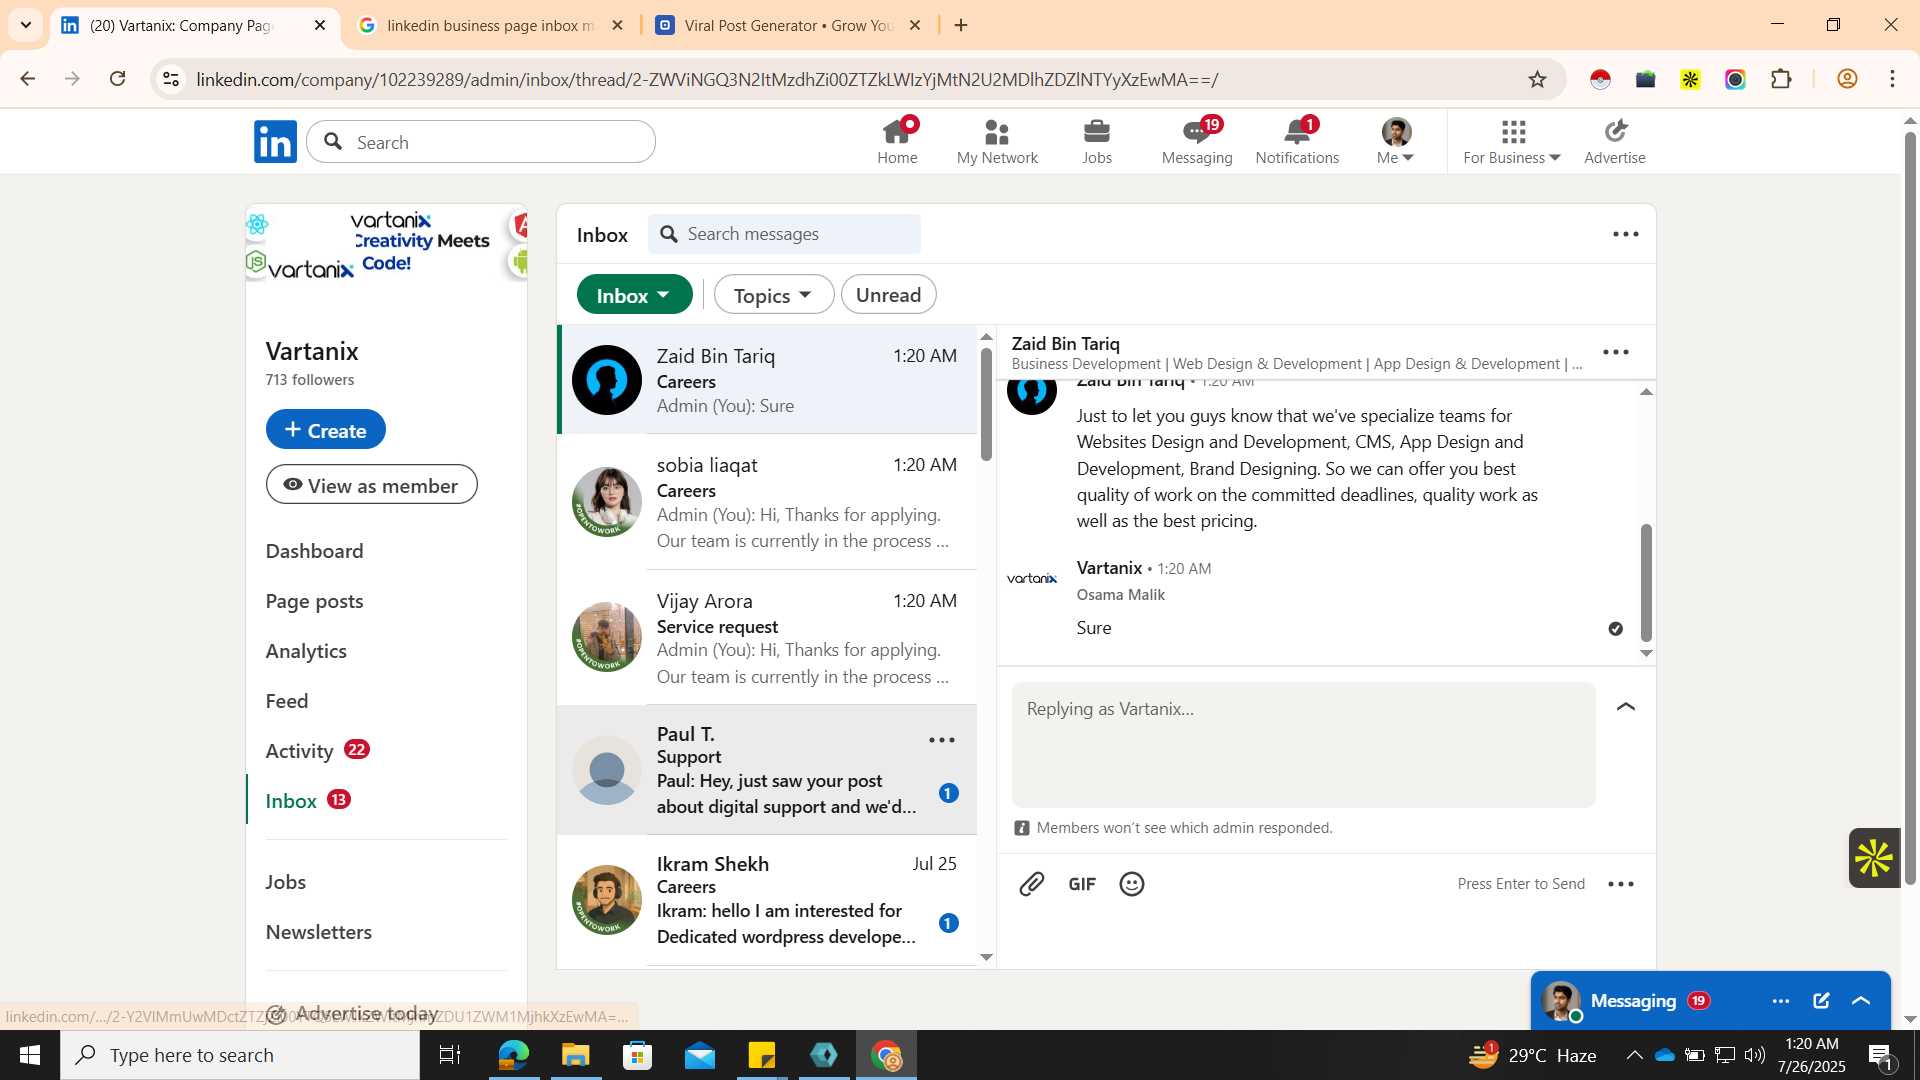This screenshot has width=1920, height=1080.
Task: Open Zaid Bin Tariq conversation options
Action: tap(1616, 352)
